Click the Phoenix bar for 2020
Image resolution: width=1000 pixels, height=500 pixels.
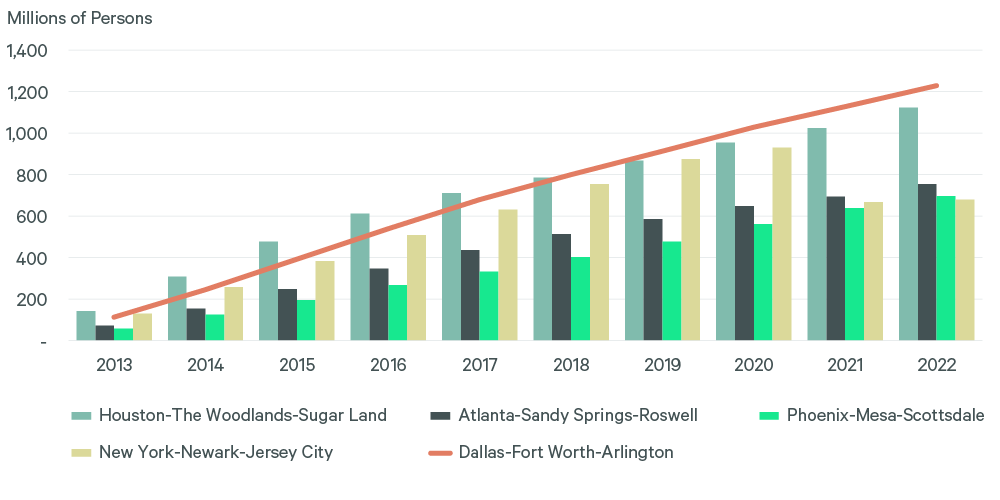coord(763,283)
